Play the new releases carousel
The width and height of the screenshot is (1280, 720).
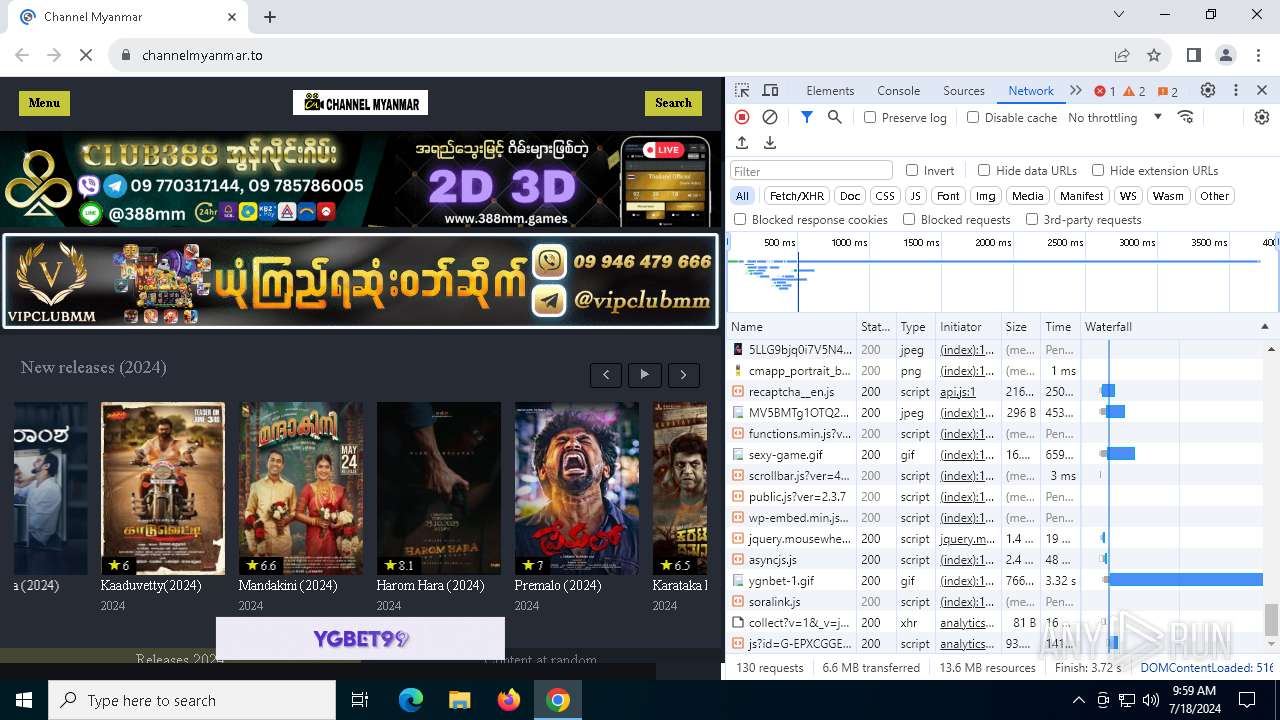[644, 375]
